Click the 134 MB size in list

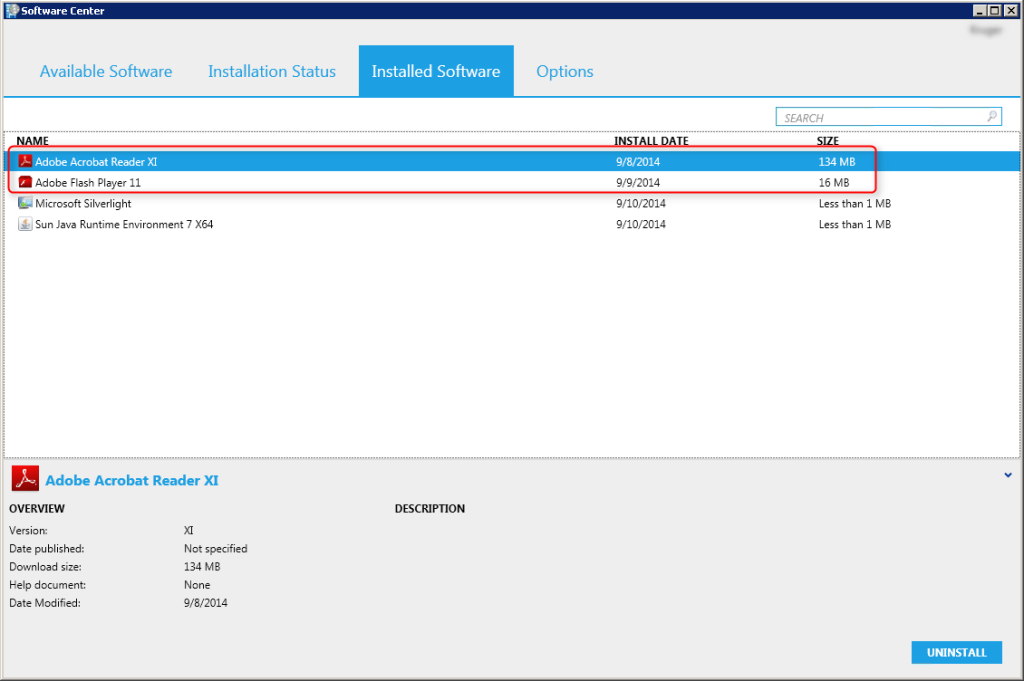[x=837, y=162]
